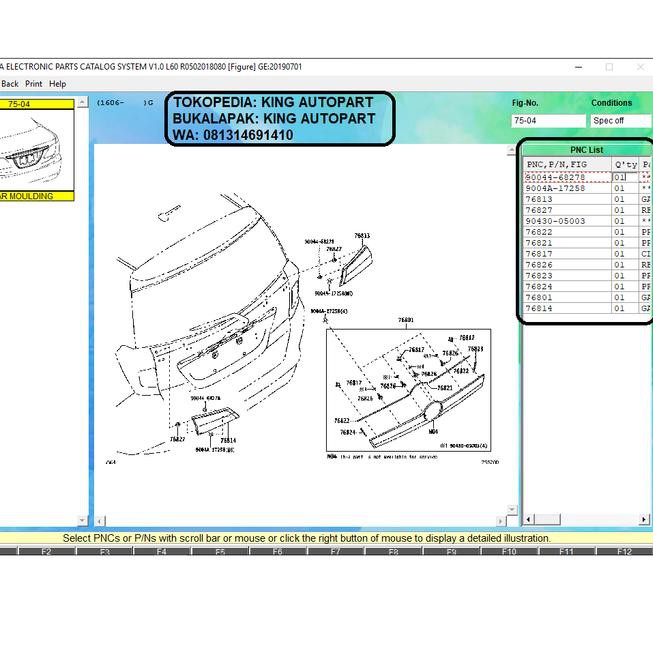Screen dimensions: 653x653
Task: Click the Q'ty cell of first row
Action: 624,177
